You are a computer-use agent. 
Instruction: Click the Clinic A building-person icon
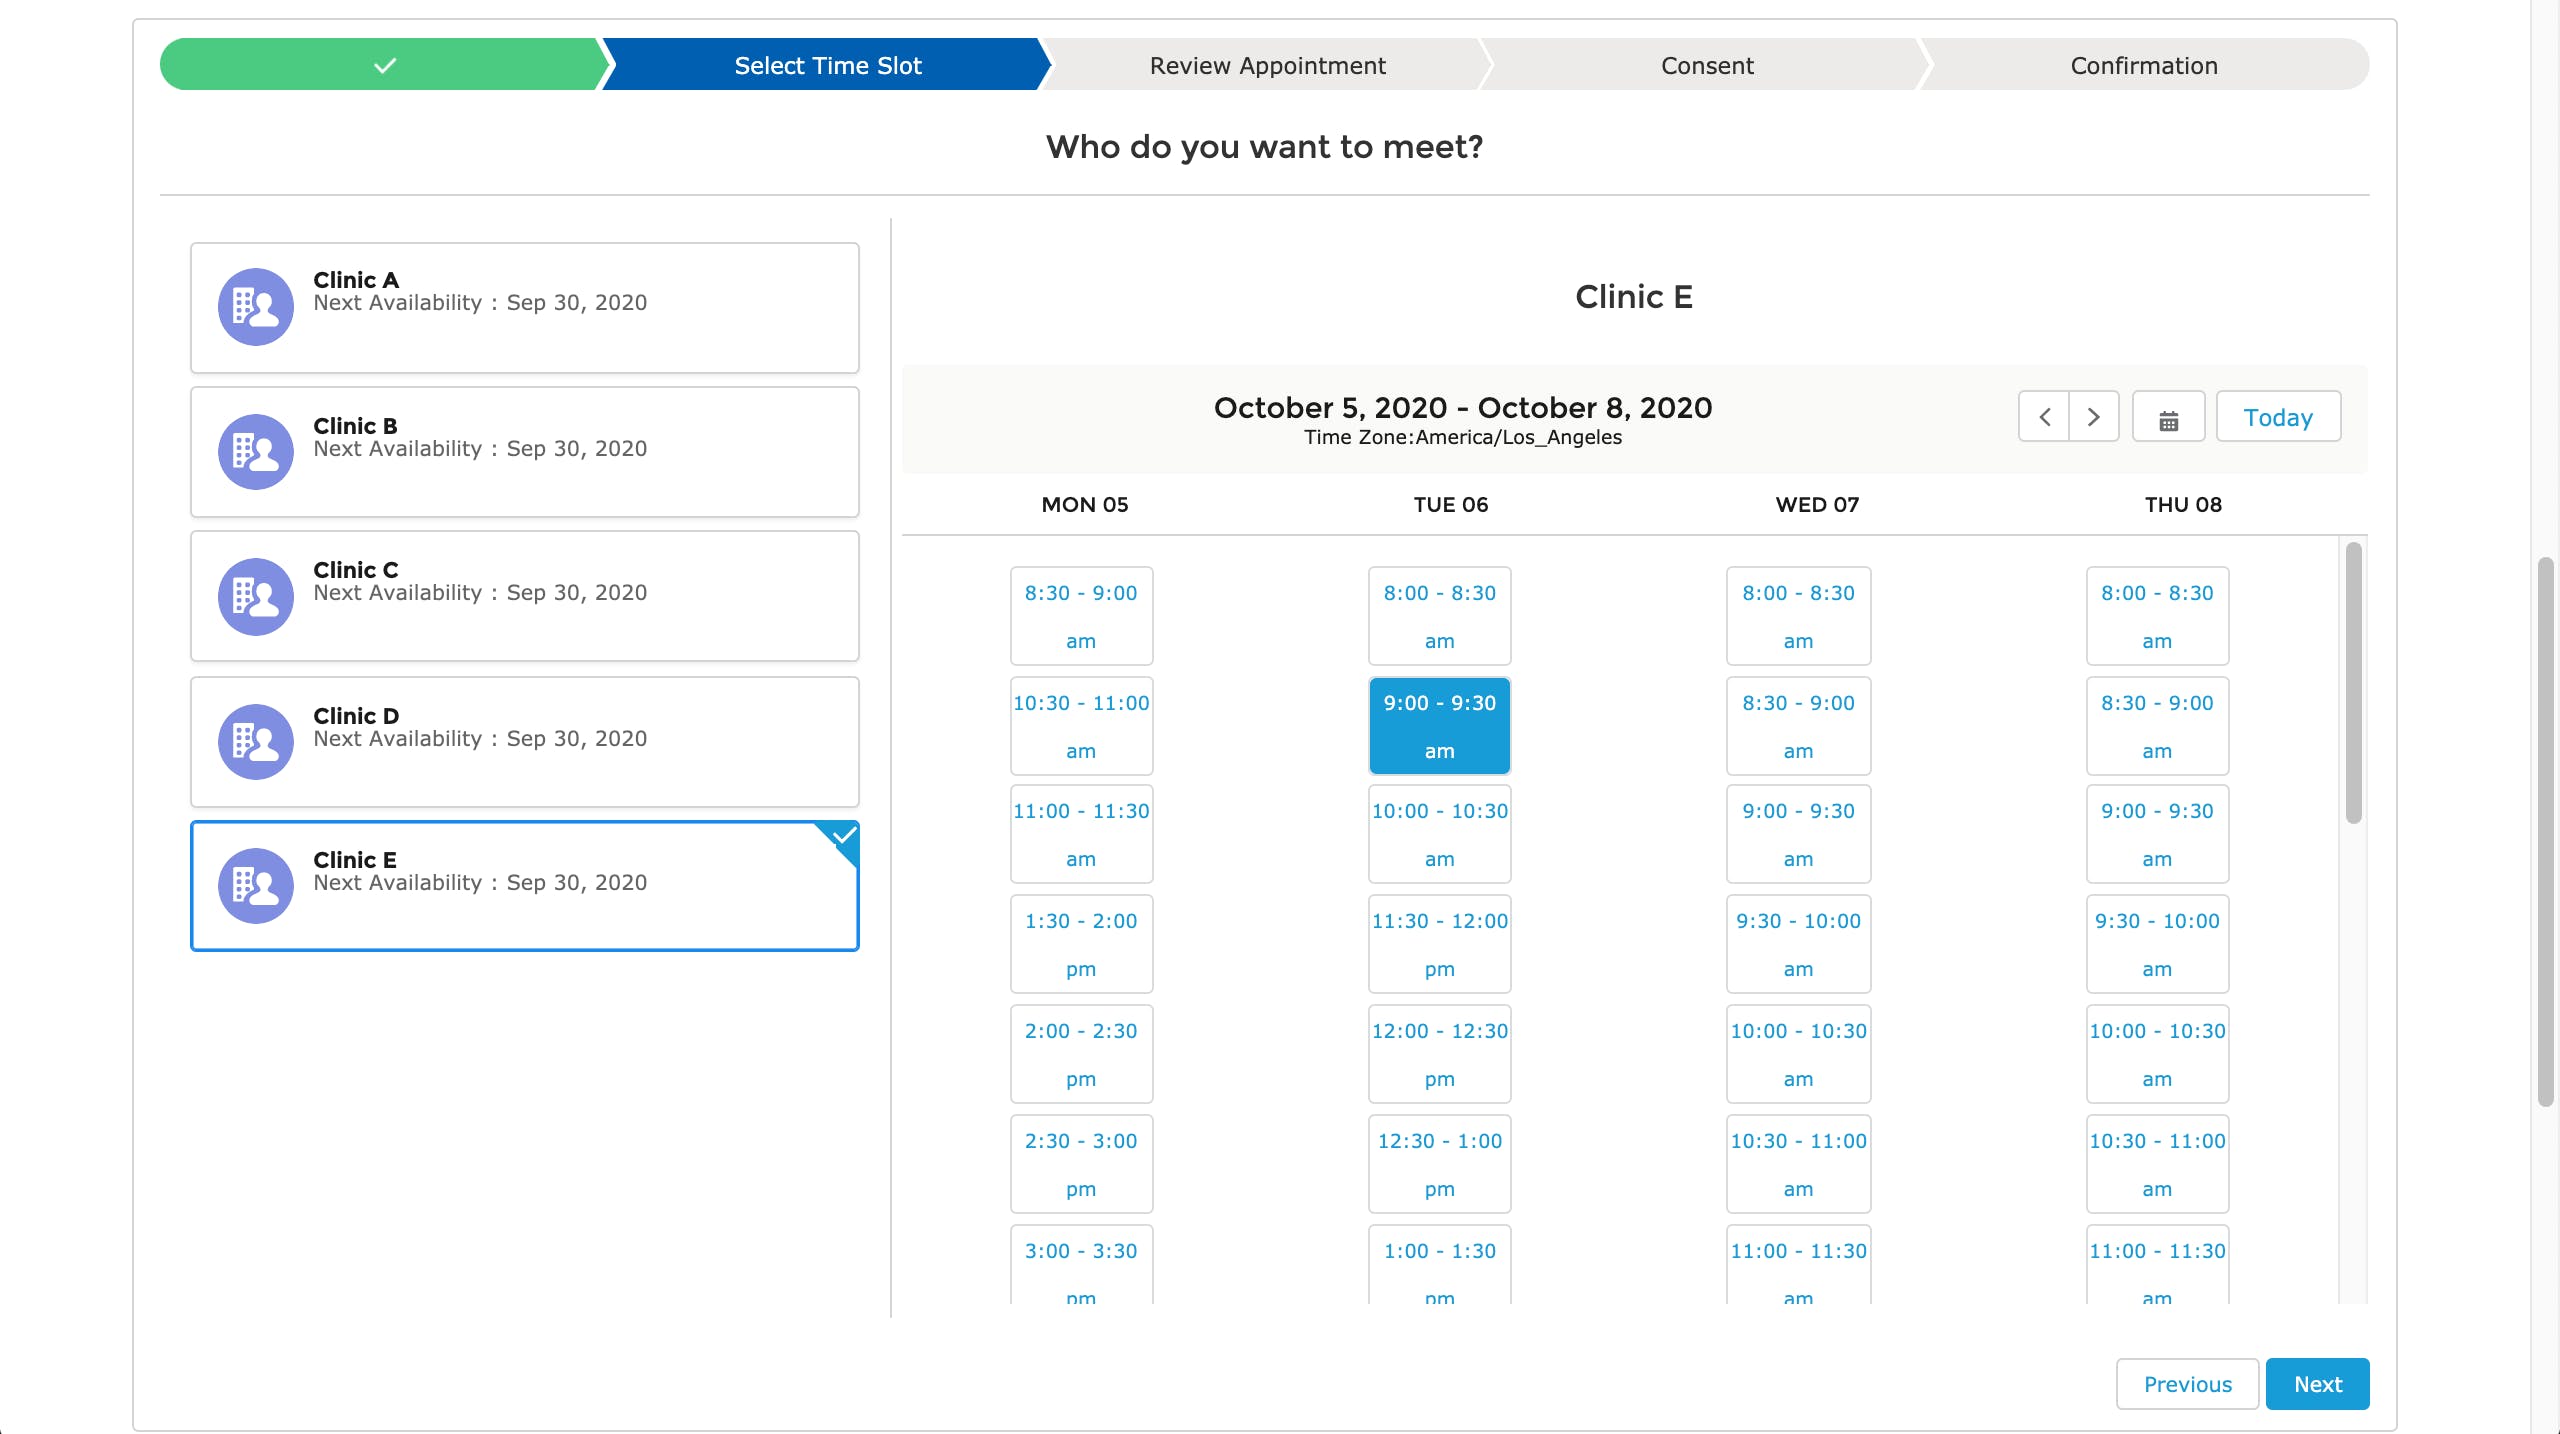point(255,306)
